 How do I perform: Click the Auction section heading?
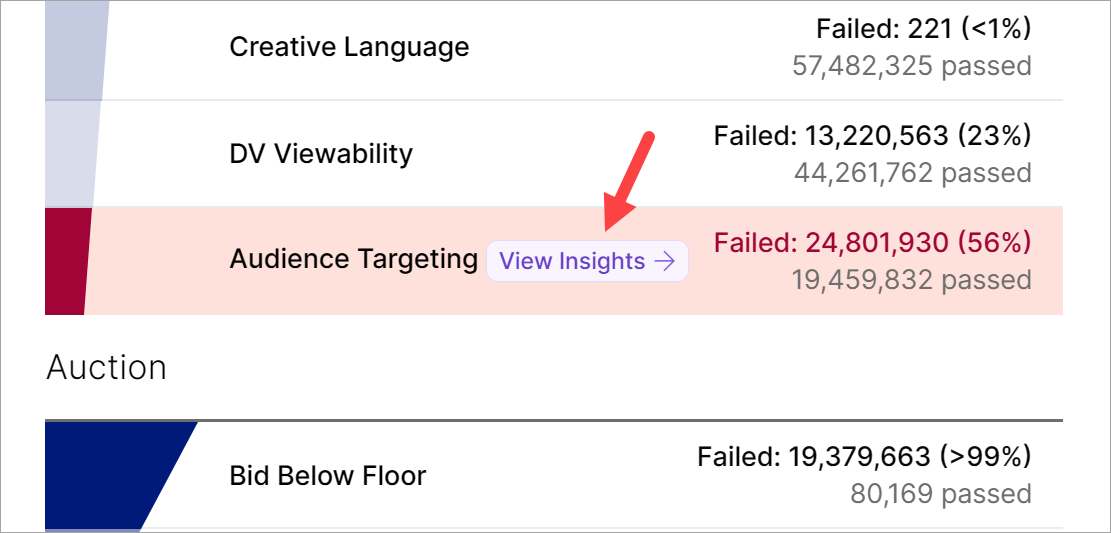pos(106,367)
